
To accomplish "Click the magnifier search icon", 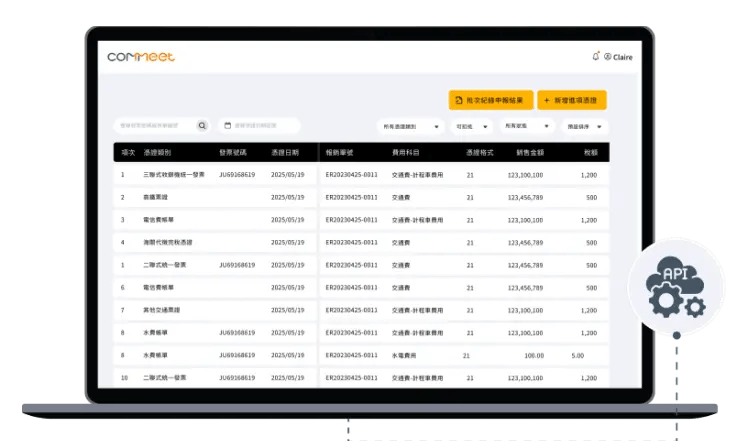I will pyautogui.click(x=202, y=125).
